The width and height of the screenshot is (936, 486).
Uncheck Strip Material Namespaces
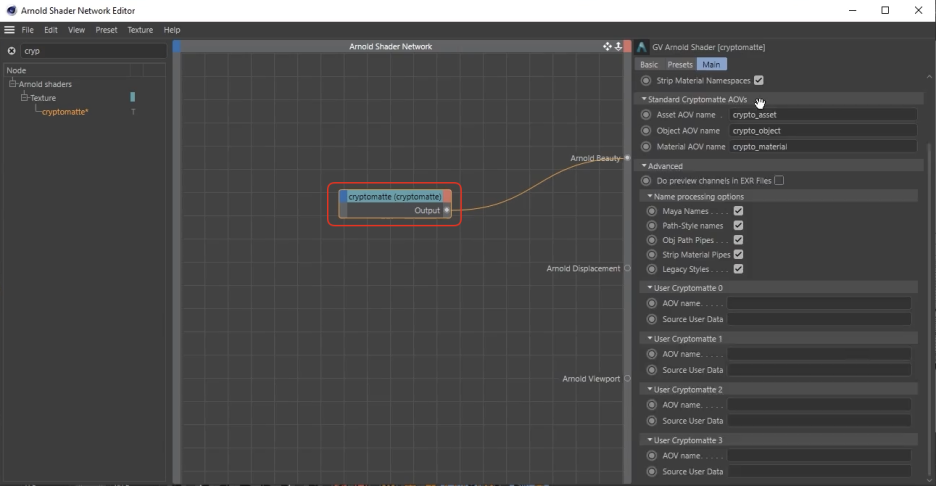(759, 80)
